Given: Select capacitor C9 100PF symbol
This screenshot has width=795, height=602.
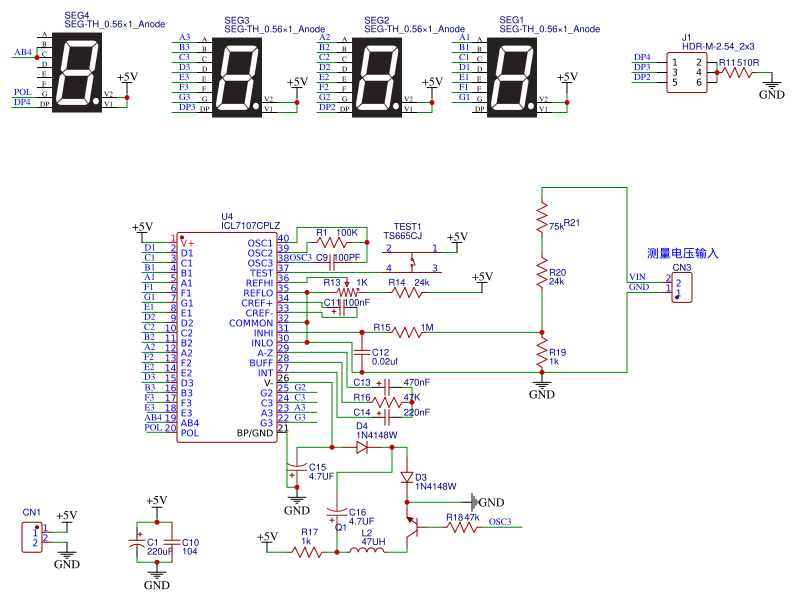Looking at the screenshot, I should 332,263.
